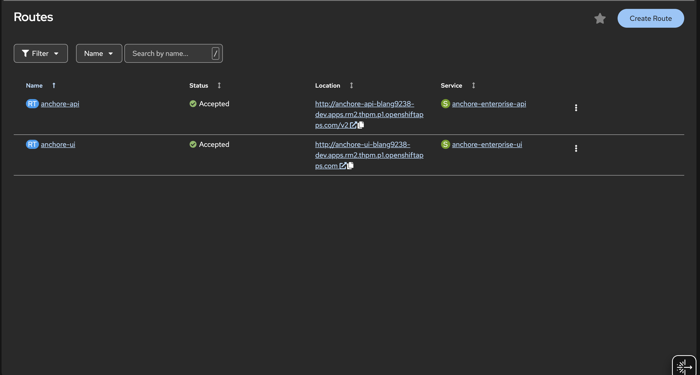This screenshot has height=375, width=700.
Task: Open the Name search-type dropdown
Action: [99, 54]
